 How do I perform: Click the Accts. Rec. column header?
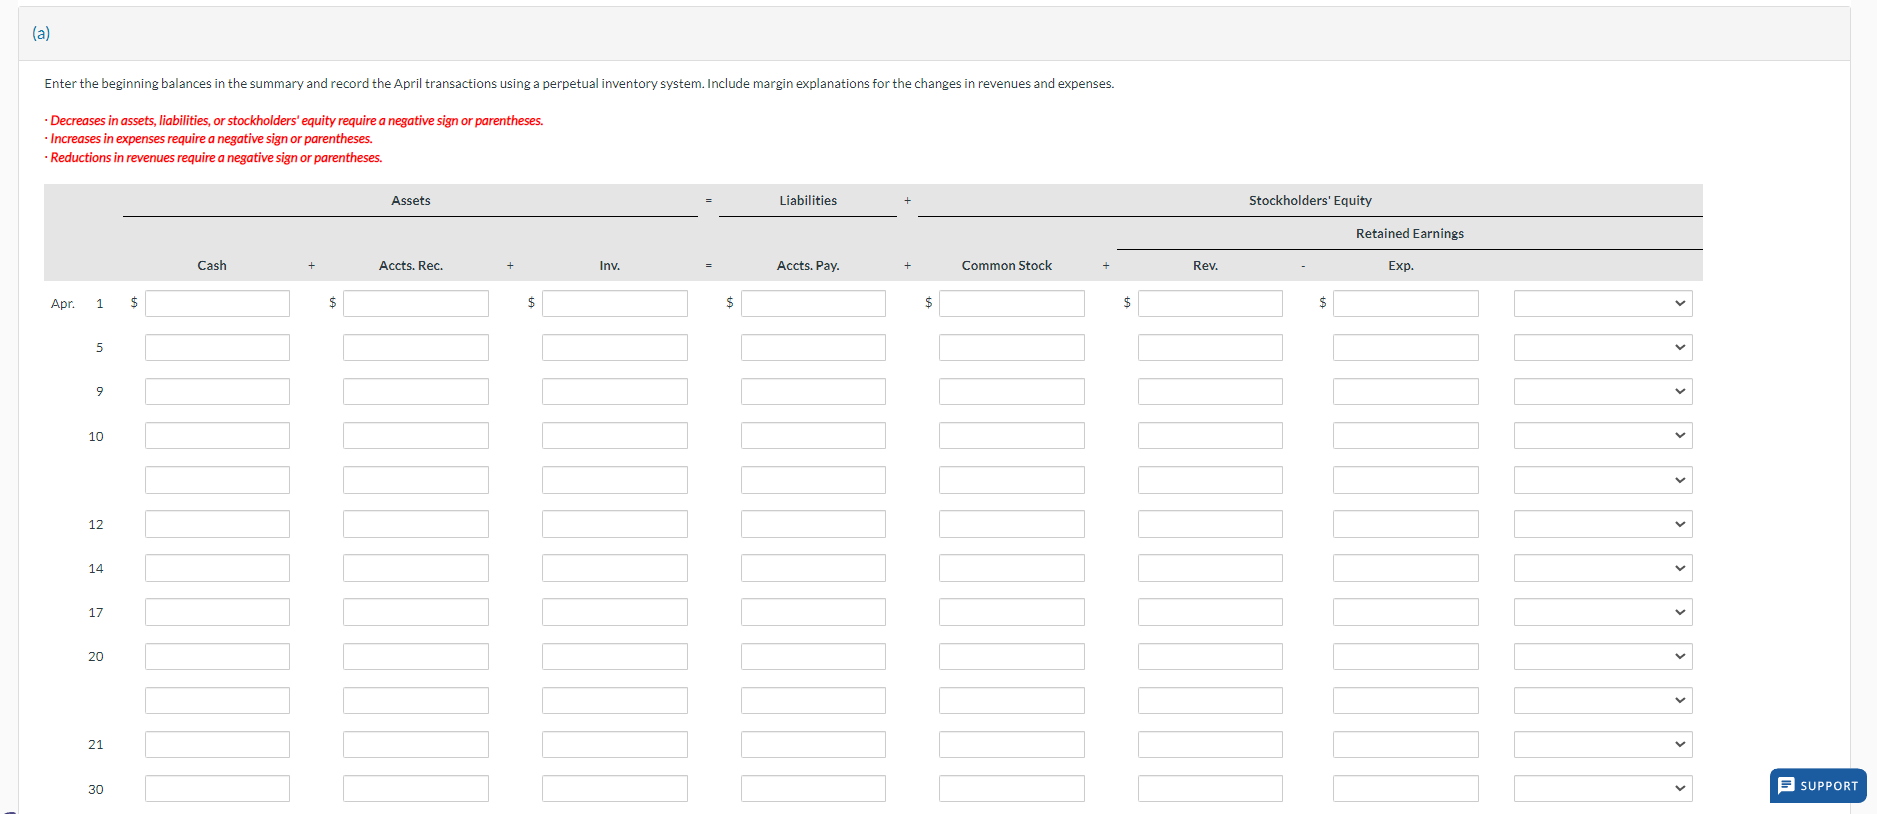tap(411, 265)
